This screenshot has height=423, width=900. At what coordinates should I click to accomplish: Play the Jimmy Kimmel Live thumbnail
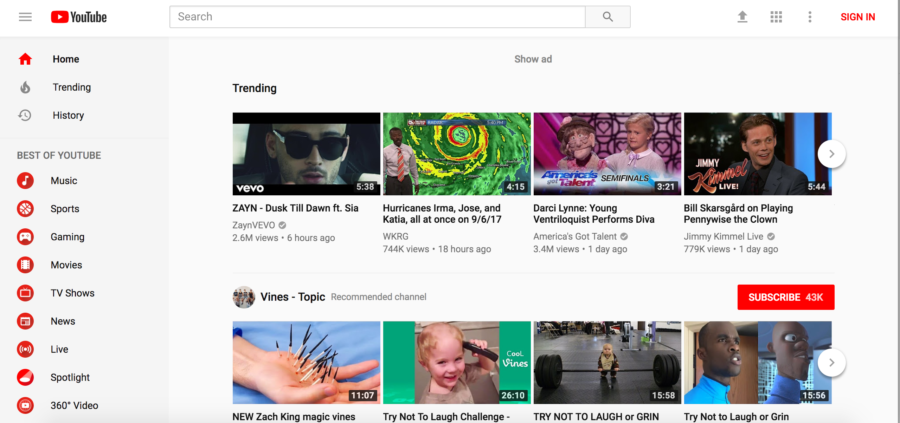[758, 154]
